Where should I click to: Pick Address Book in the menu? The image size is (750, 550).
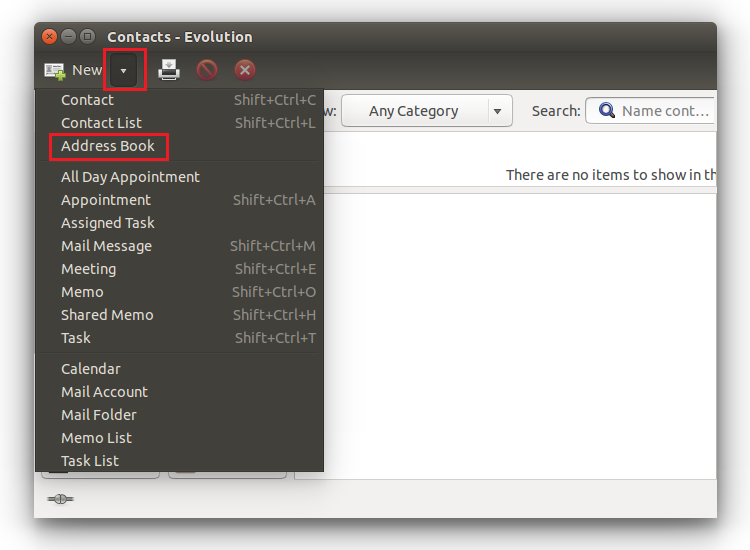[179, 146]
